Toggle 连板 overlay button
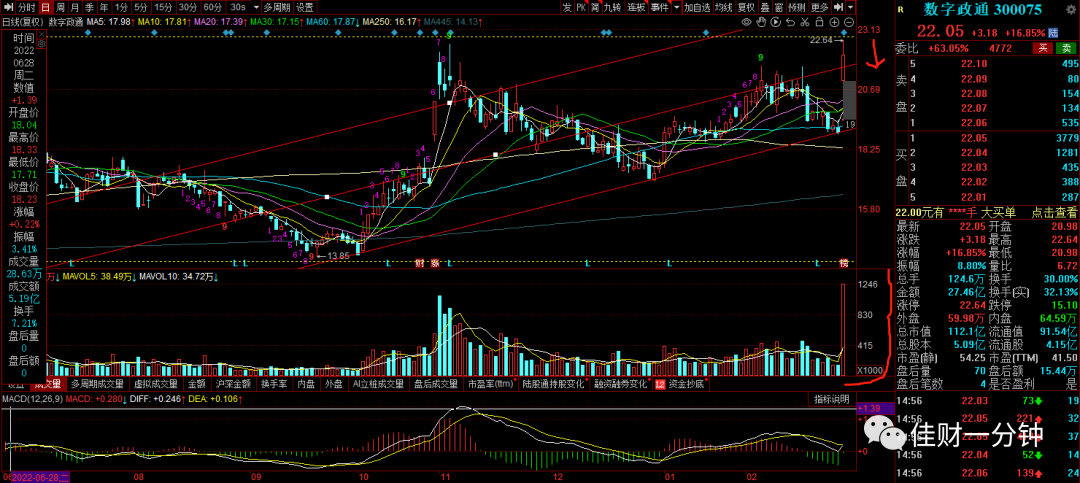The width and height of the screenshot is (1080, 483). [x=636, y=8]
